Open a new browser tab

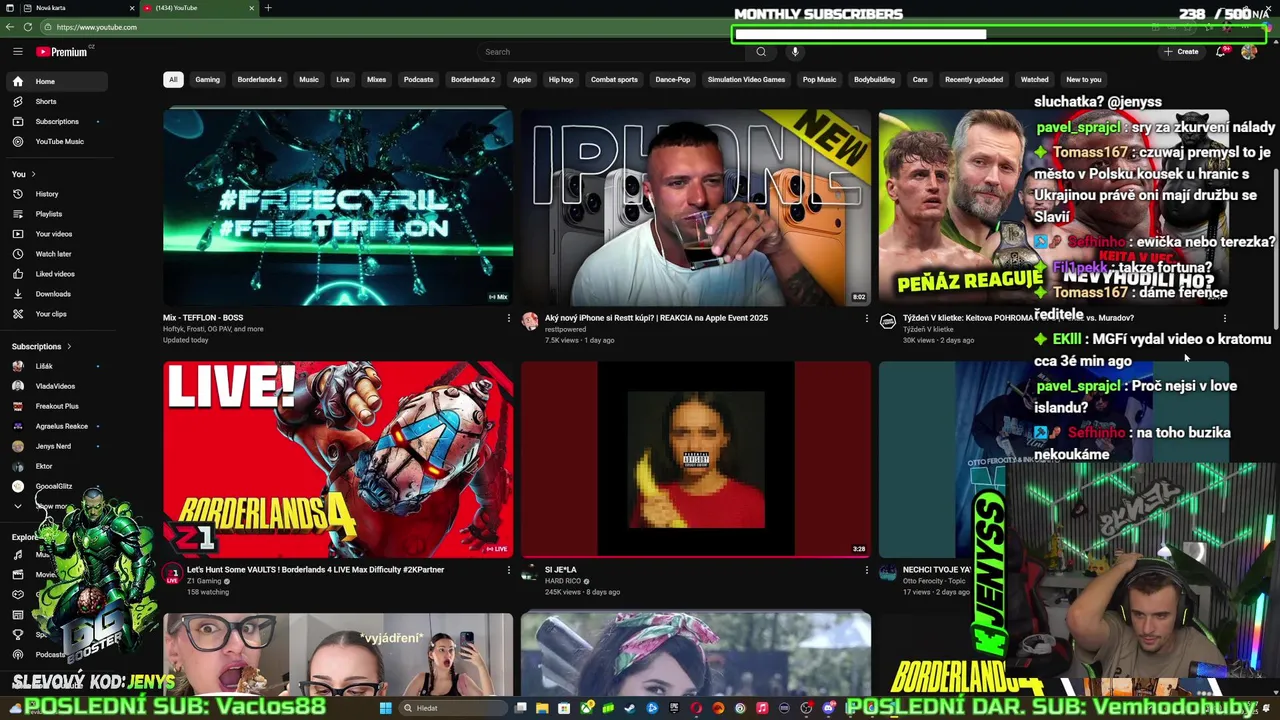[x=268, y=8]
